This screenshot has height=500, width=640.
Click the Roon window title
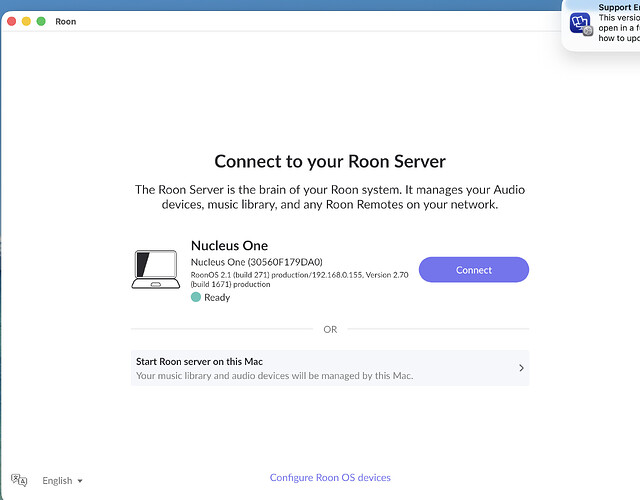(66, 21)
